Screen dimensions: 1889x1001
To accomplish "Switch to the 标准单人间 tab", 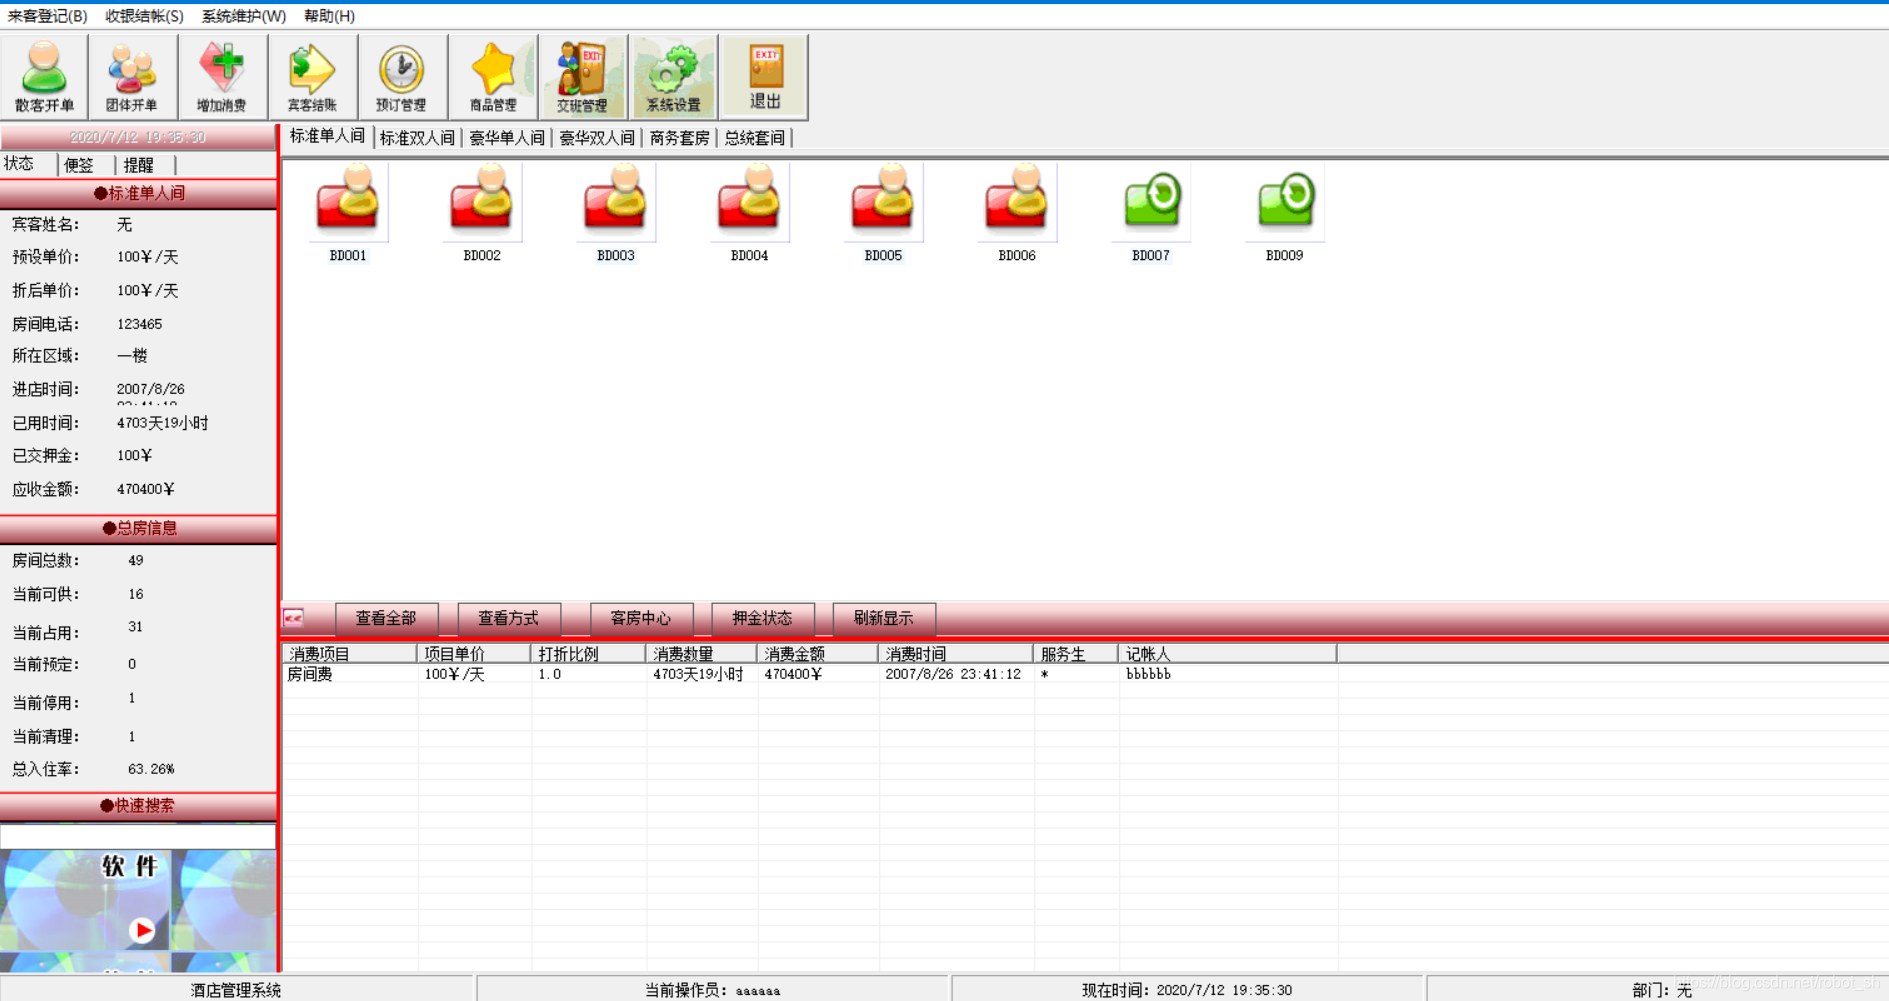I will click(327, 137).
